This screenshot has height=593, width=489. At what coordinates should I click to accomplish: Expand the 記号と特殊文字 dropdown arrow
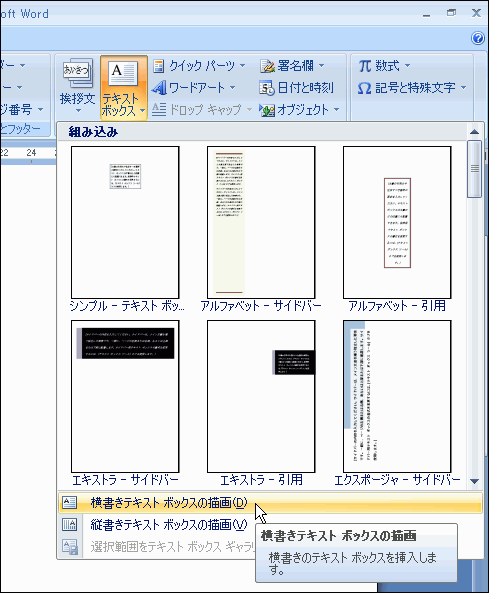point(463,88)
